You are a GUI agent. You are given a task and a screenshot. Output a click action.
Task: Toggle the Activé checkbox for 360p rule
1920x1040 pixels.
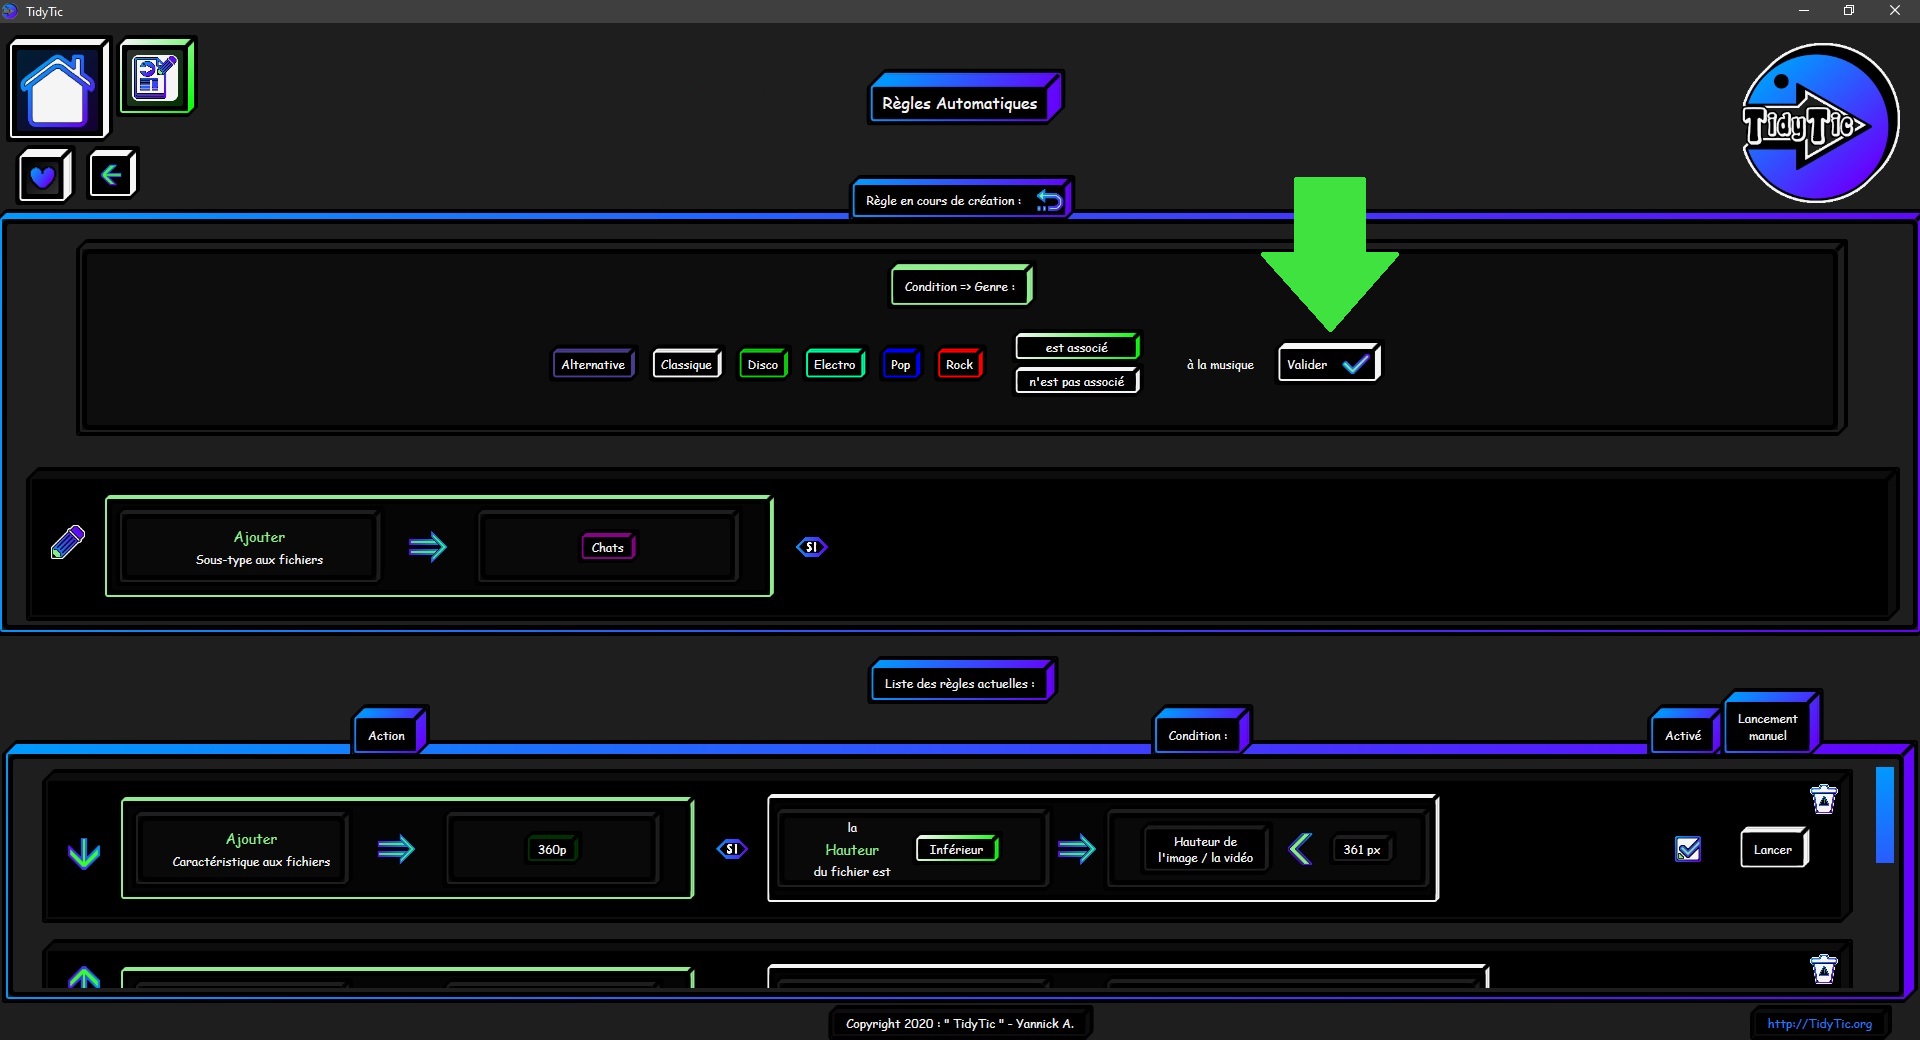tap(1688, 849)
